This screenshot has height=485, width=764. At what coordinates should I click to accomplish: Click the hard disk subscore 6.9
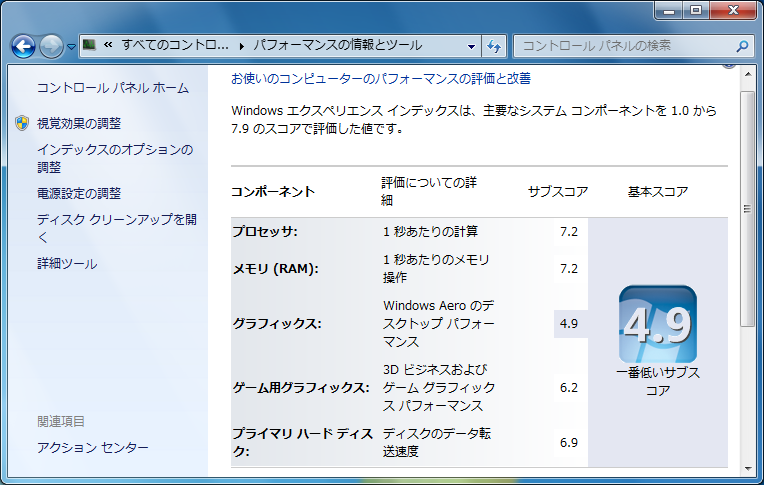[569, 443]
